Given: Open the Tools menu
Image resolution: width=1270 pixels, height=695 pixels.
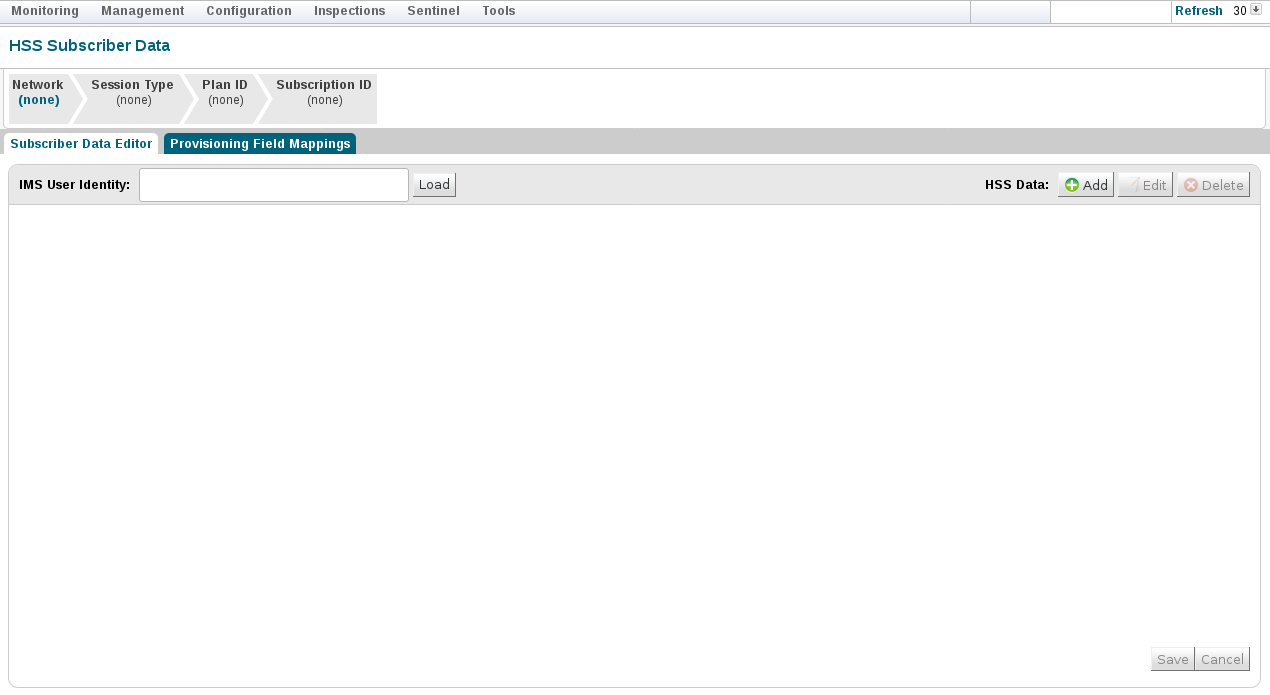Looking at the screenshot, I should point(498,10).
